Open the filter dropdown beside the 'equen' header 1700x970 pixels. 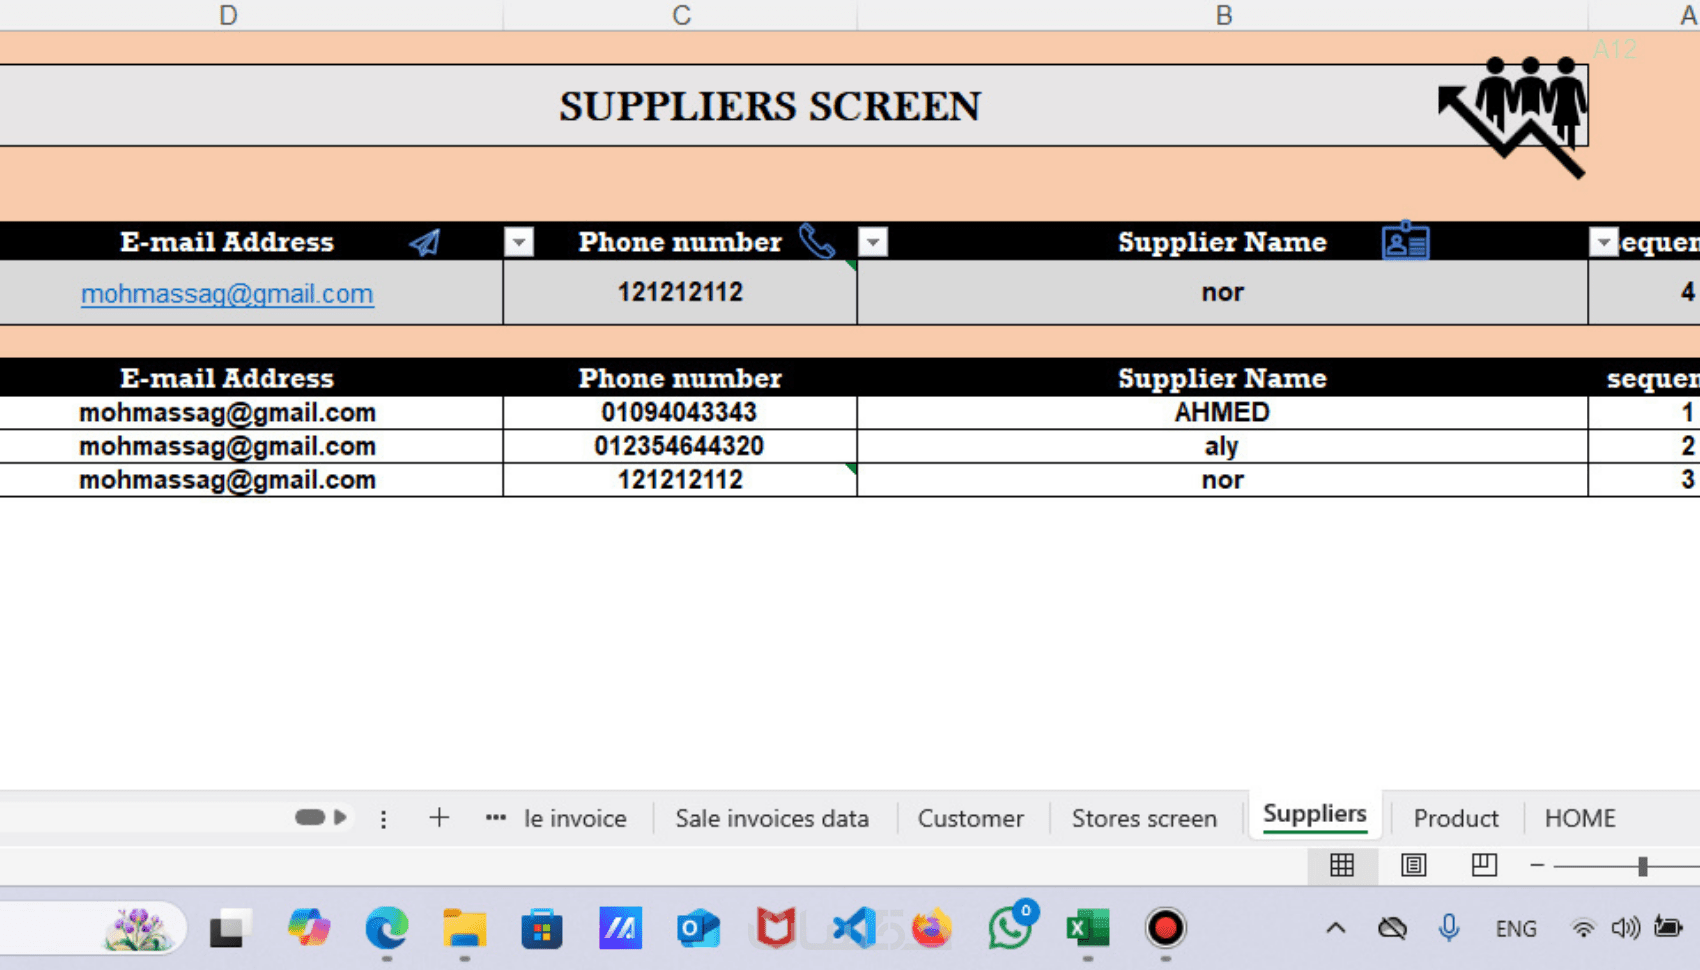(x=1604, y=242)
